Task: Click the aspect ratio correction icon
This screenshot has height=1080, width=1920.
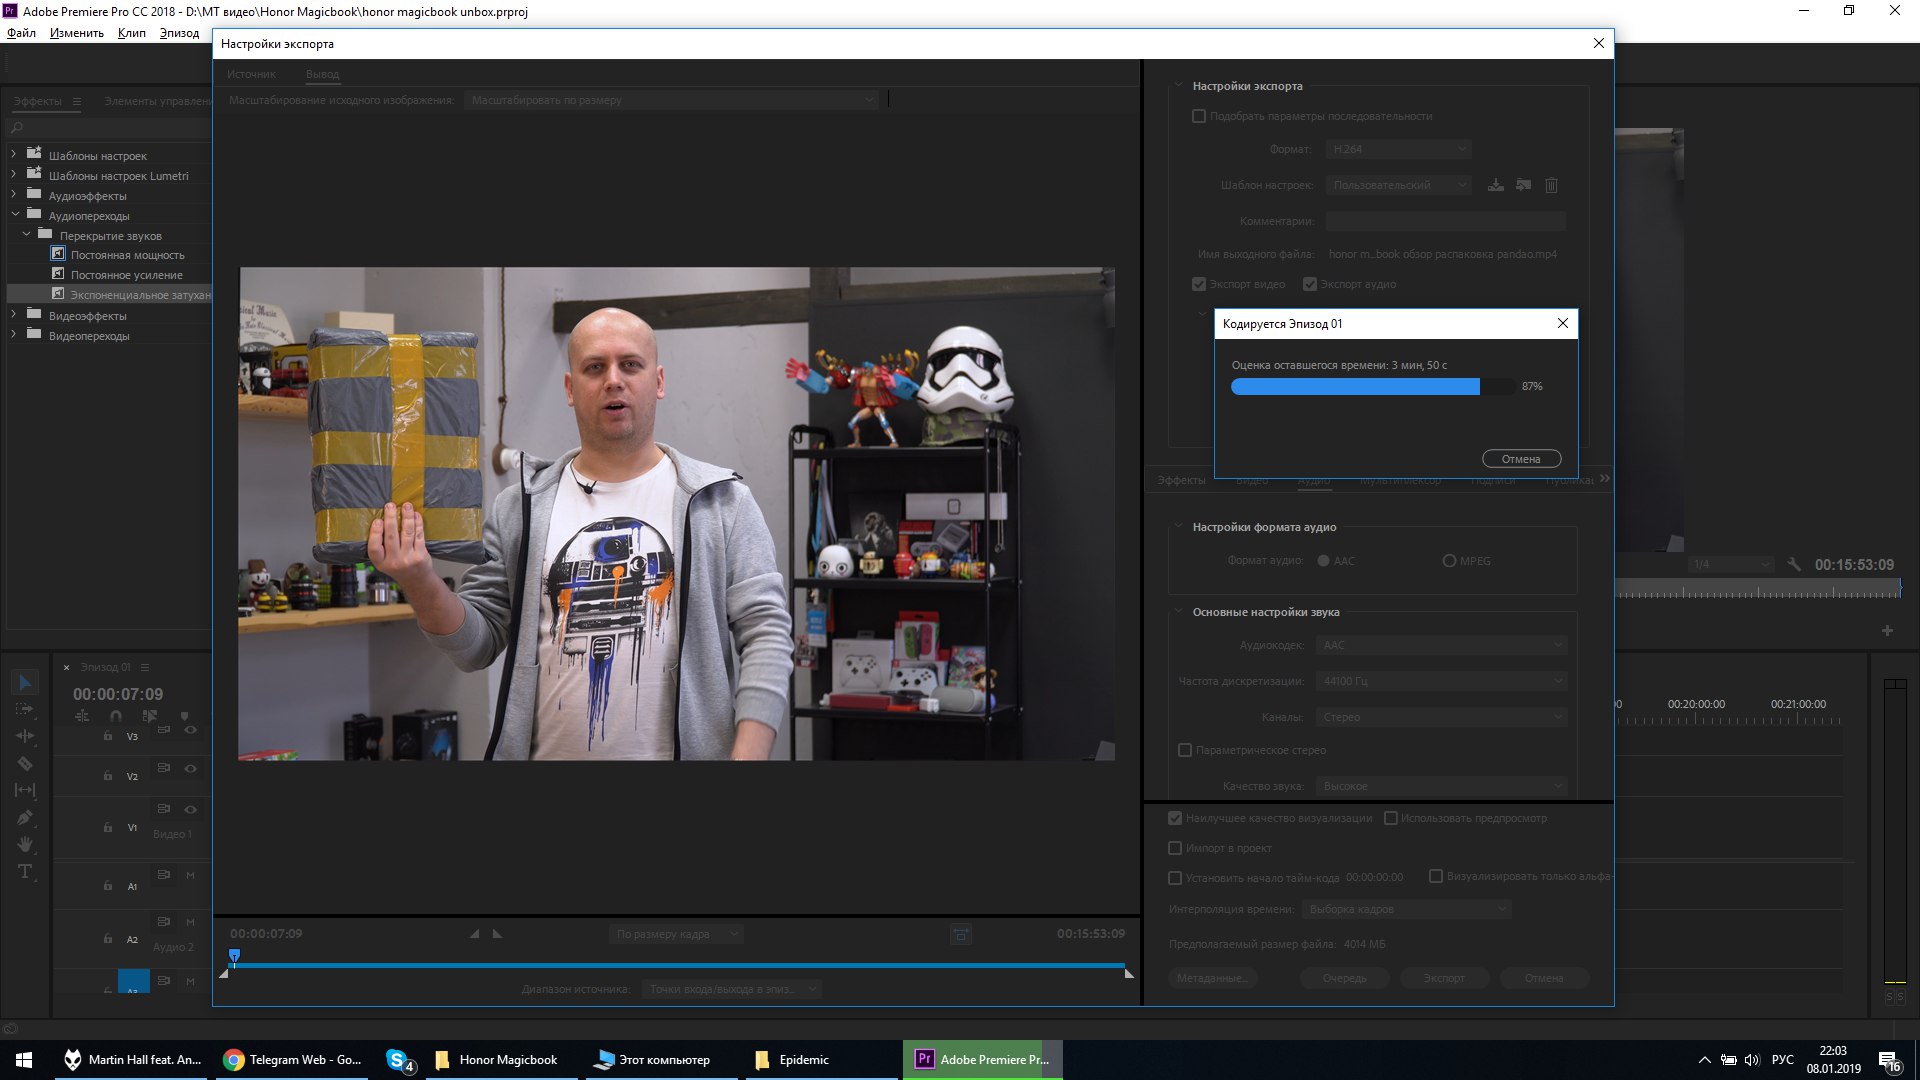Action: tap(960, 934)
